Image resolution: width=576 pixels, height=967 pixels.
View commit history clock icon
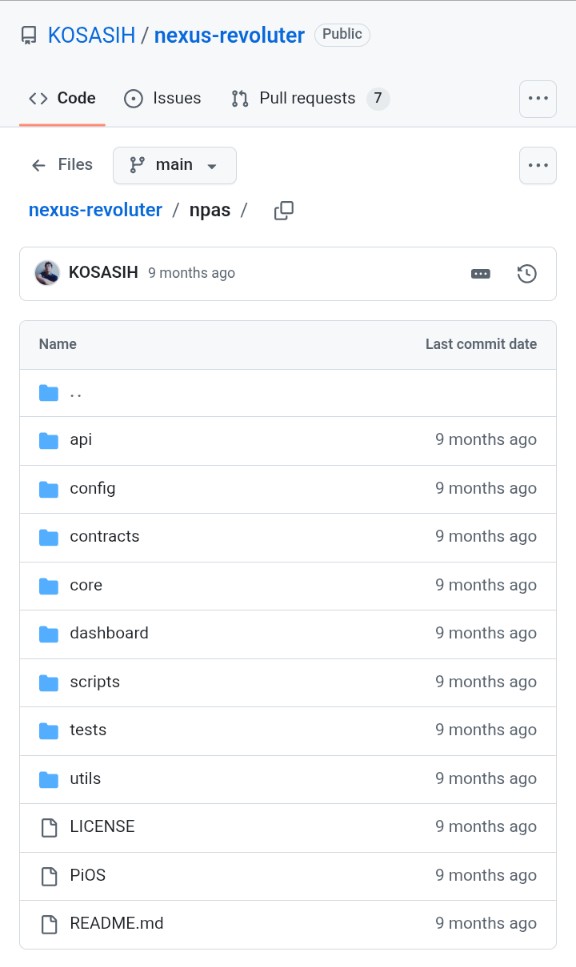(x=527, y=273)
